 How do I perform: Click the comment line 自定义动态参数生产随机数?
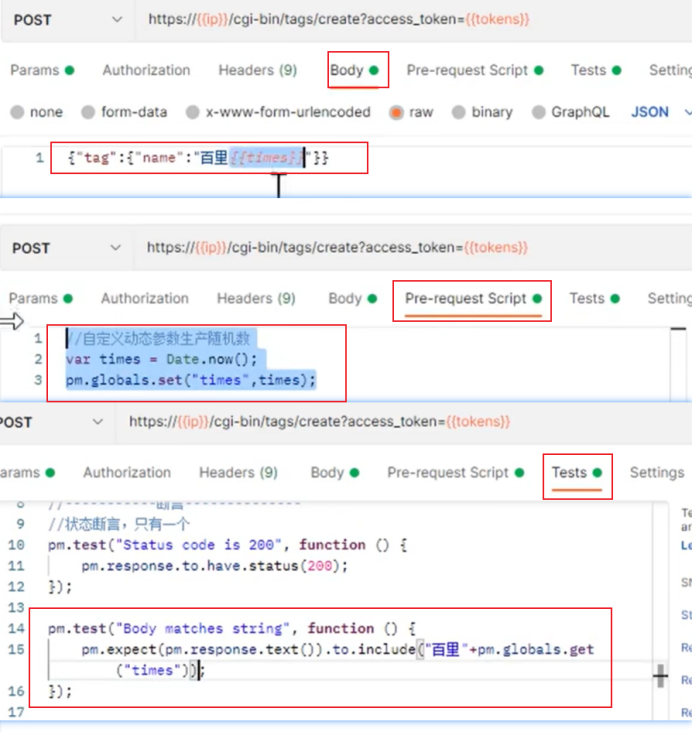tap(158, 338)
